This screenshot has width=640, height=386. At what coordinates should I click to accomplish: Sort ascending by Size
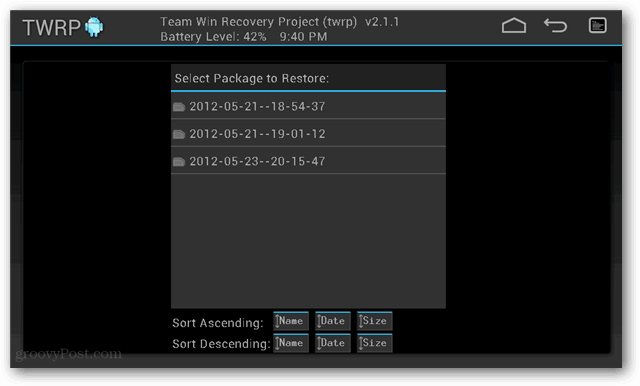point(374,321)
